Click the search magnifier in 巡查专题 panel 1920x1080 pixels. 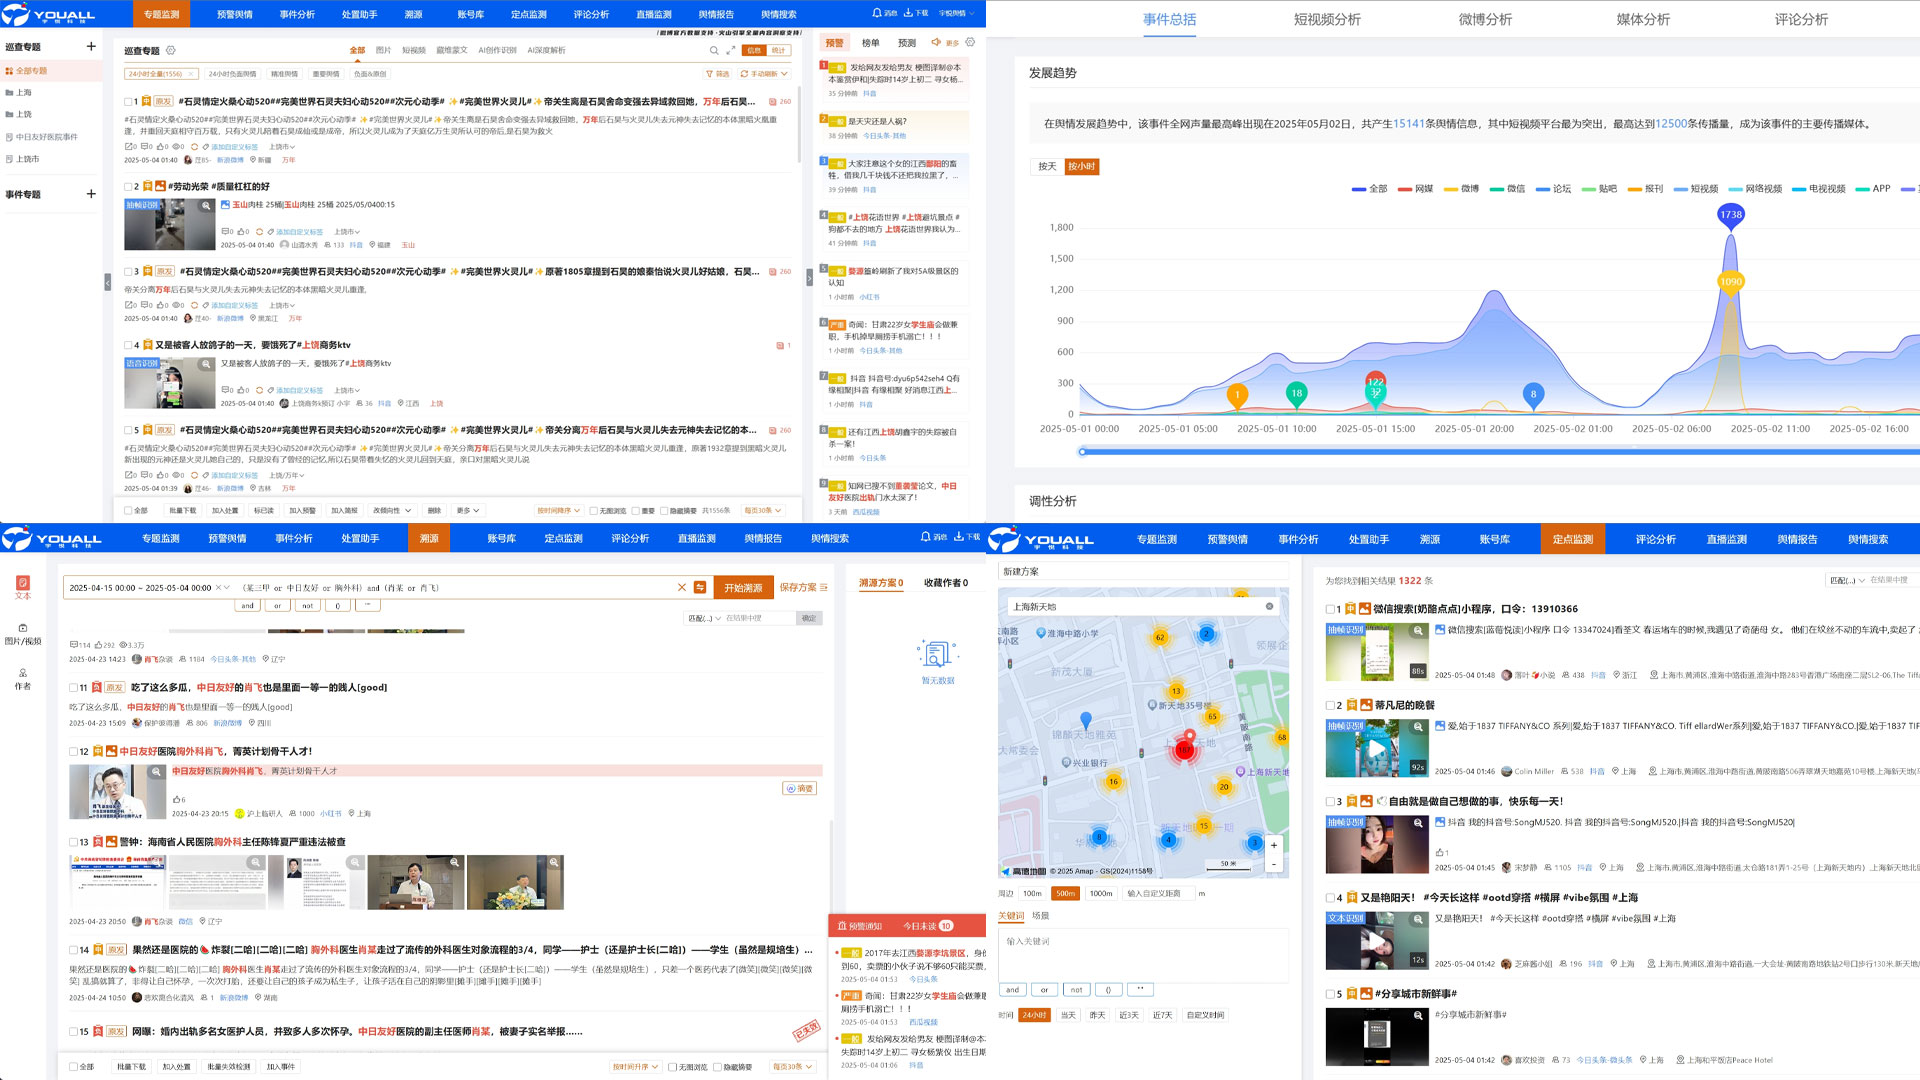click(x=714, y=50)
